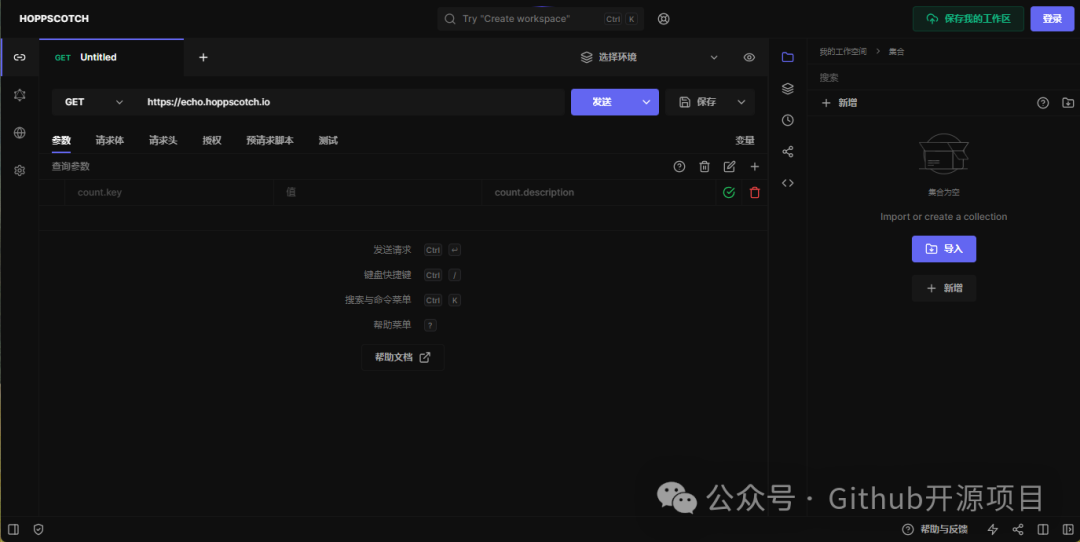The width and height of the screenshot is (1080, 542).
Task: Open the Shared requests panel icon
Action: click(x=788, y=152)
